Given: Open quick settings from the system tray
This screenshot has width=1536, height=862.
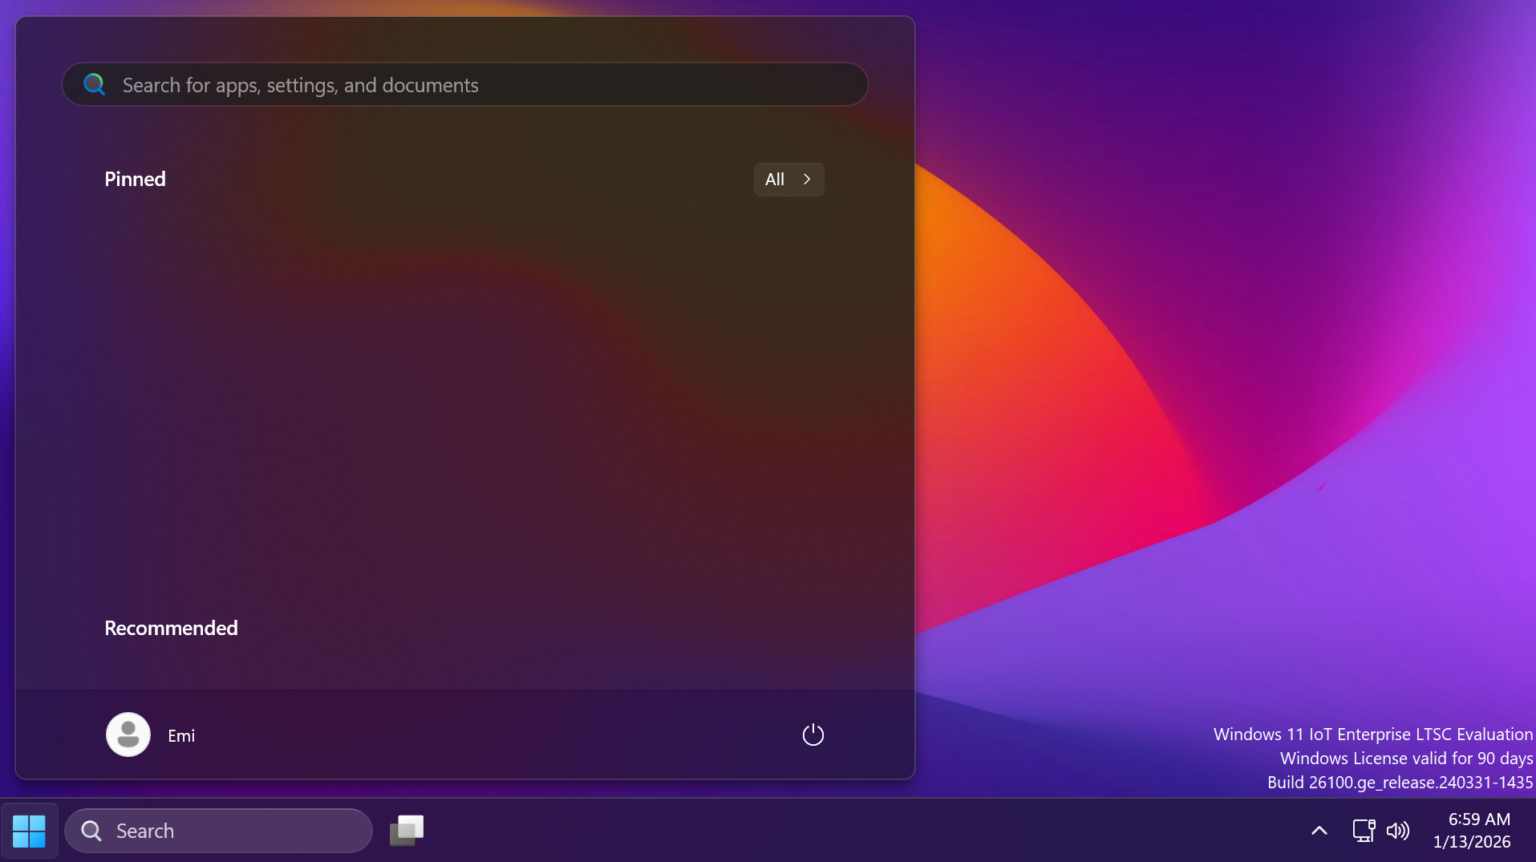Looking at the screenshot, I should (1380, 830).
